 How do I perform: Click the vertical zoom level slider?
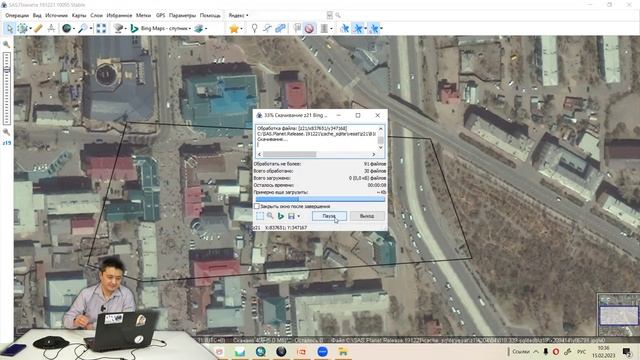(7, 88)
